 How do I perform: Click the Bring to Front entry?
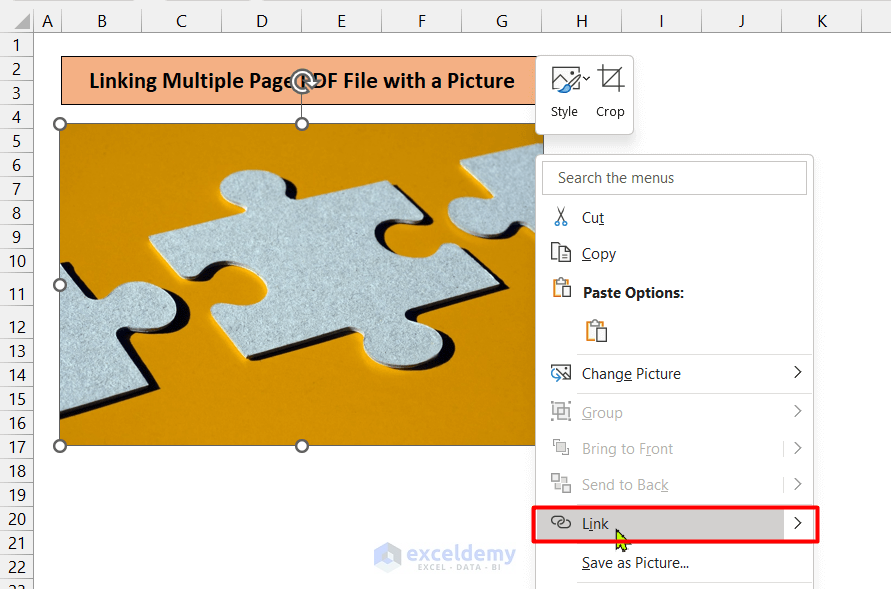point(661,449)
